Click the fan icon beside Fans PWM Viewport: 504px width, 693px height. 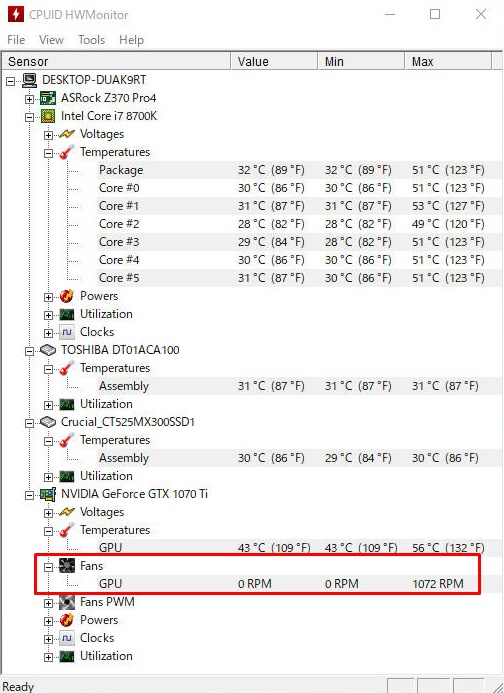(x=67, y=602)
